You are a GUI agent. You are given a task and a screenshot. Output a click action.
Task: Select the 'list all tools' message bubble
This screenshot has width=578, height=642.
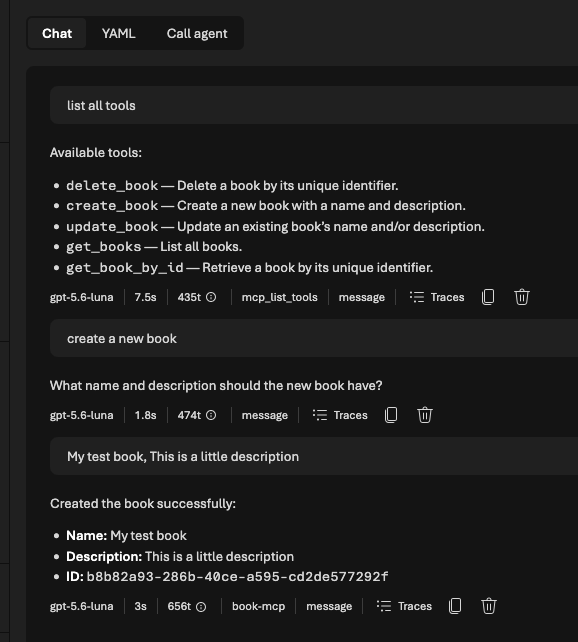click(314, 105)
